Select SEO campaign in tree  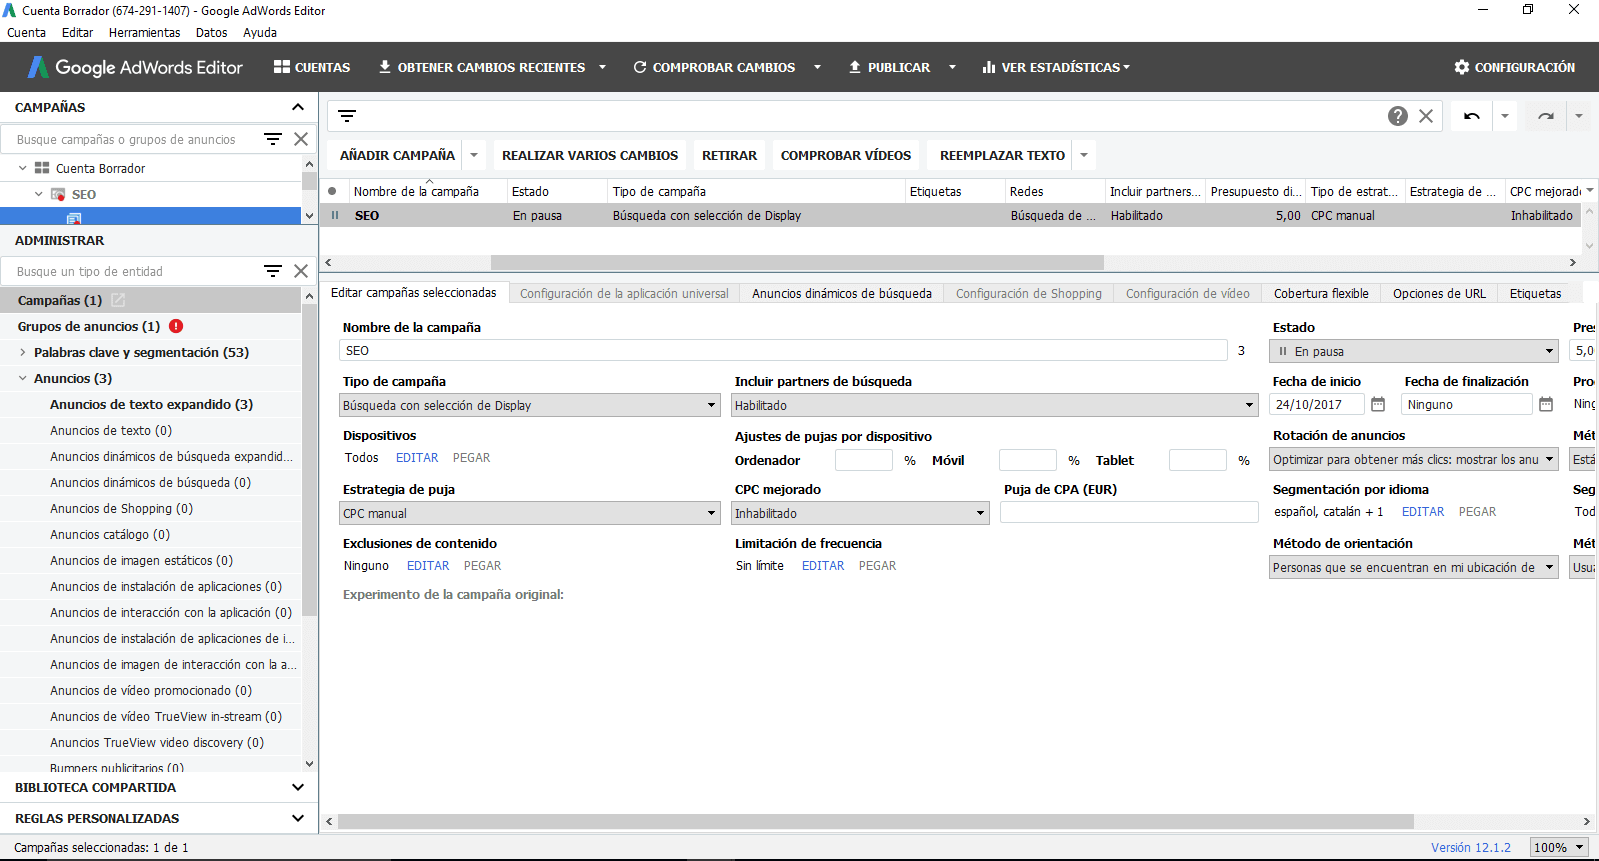click(84, 194)
